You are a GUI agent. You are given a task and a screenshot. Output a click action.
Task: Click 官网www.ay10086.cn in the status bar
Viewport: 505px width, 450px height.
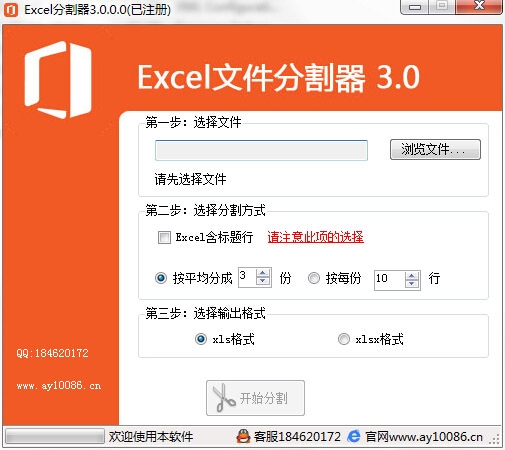tap(424, 436)
